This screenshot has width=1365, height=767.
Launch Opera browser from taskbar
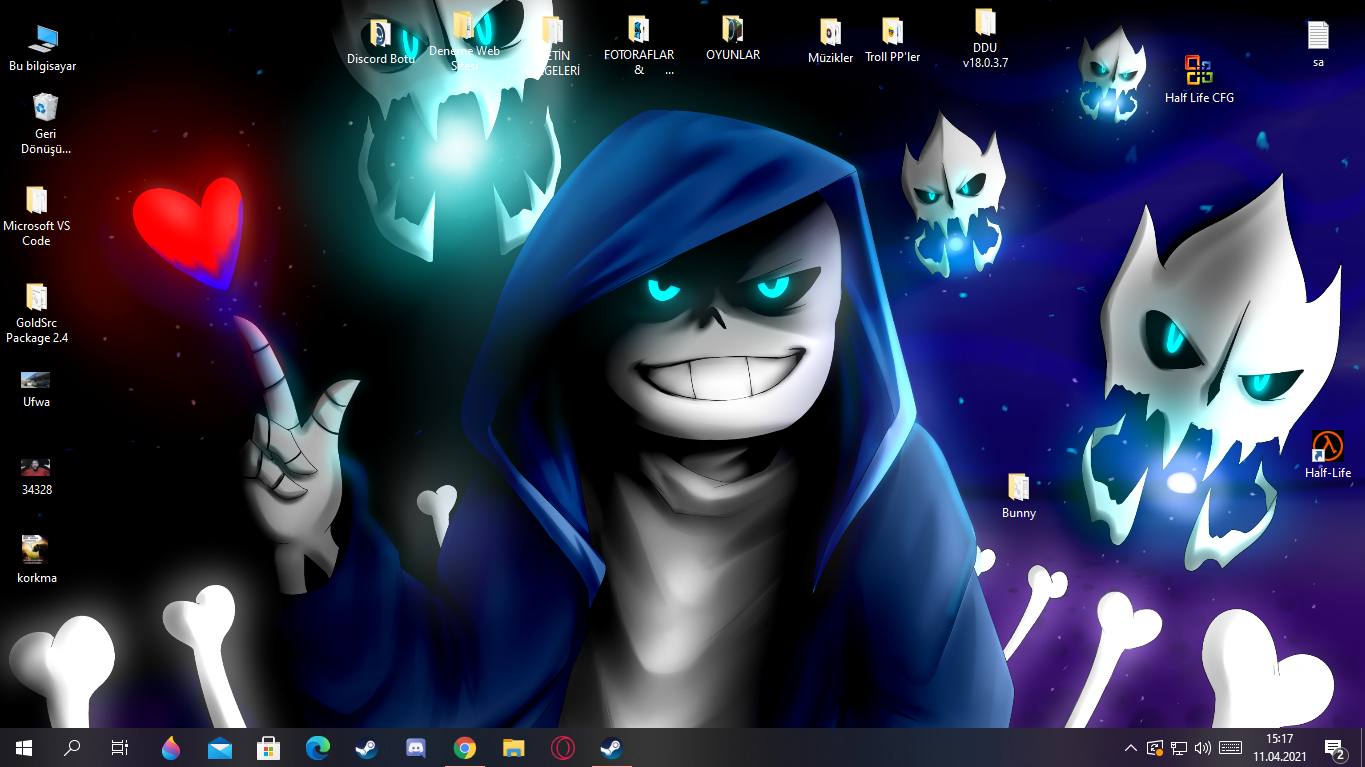click(x=562, y=747)
